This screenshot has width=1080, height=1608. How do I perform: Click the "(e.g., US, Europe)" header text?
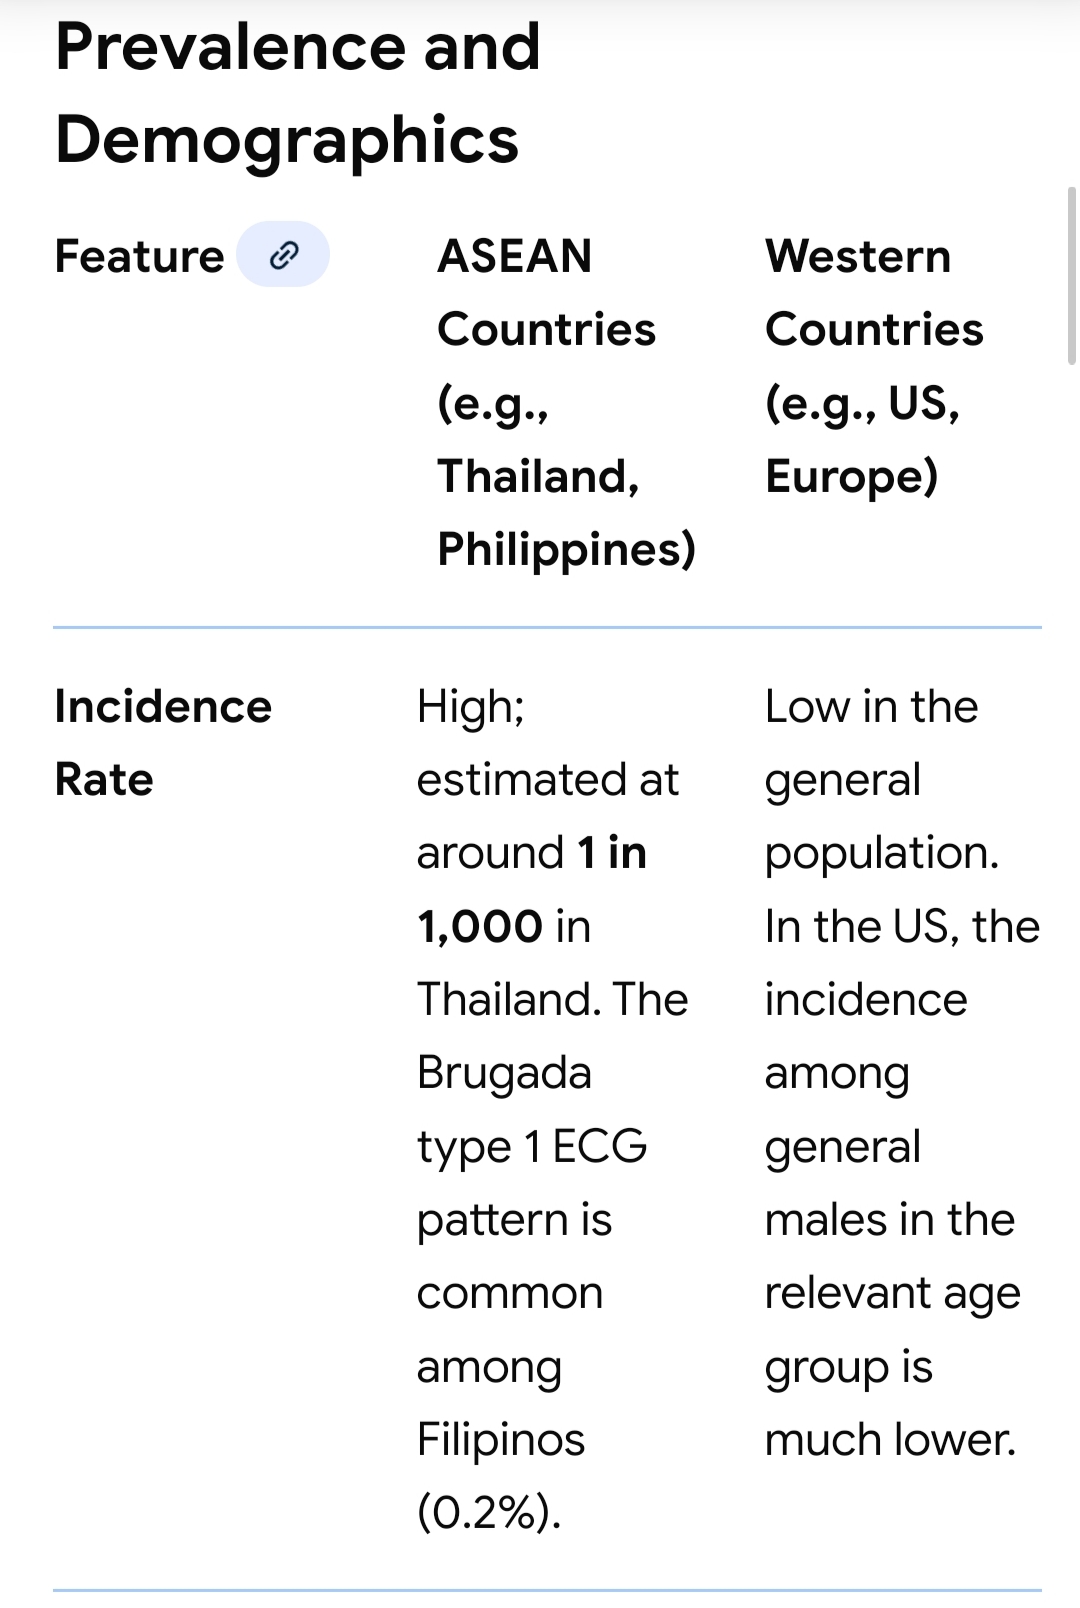click(x=862, y=439)
